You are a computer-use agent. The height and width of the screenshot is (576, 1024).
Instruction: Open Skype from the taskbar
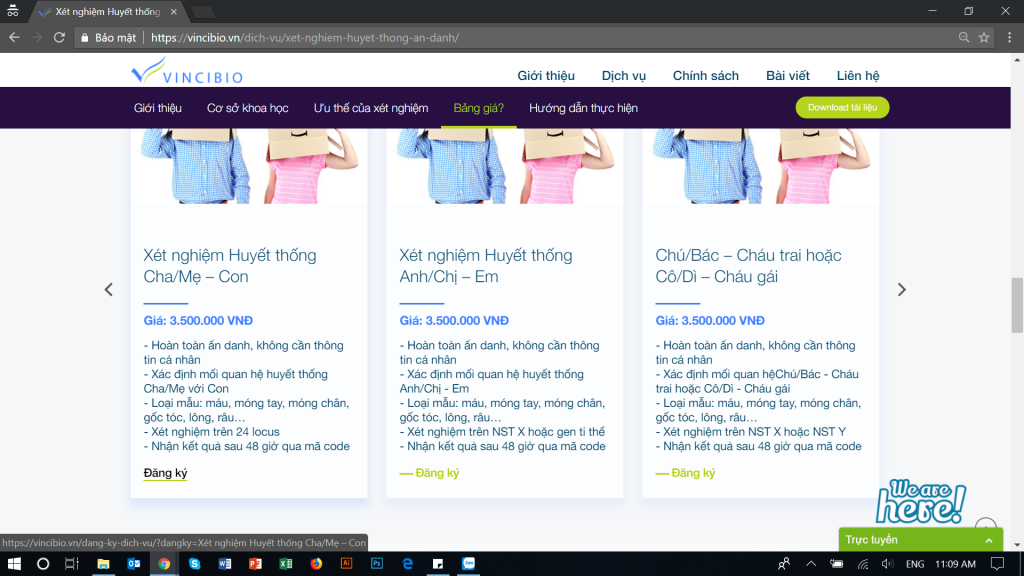(195, 564)
